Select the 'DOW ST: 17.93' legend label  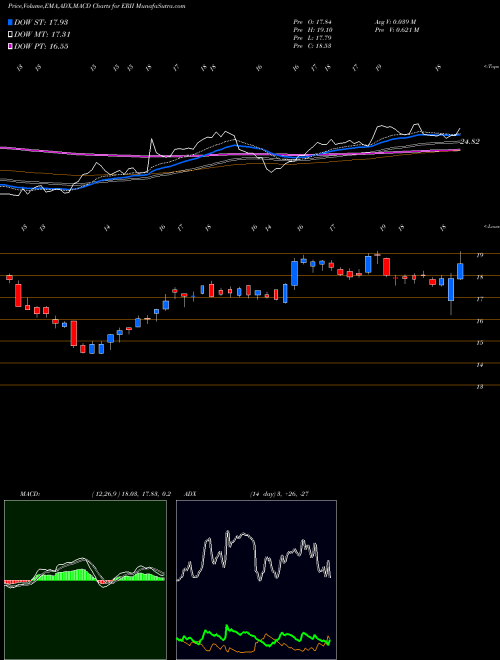click(x=41, y=22)
